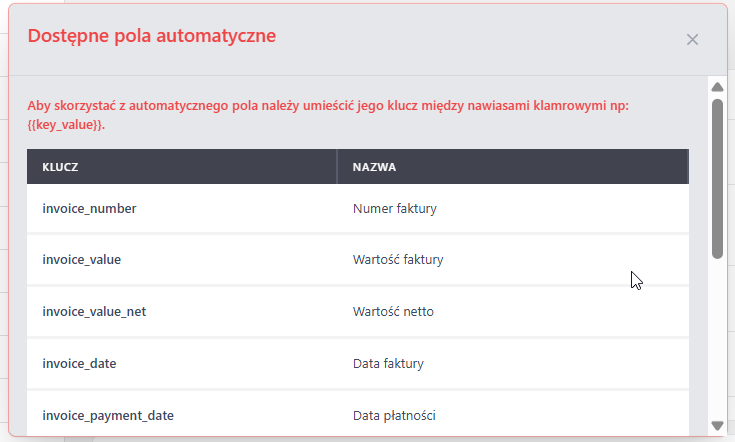Click the Wartość faktury name cell
Screen dimensions: 735x442
tap(398, 260)
